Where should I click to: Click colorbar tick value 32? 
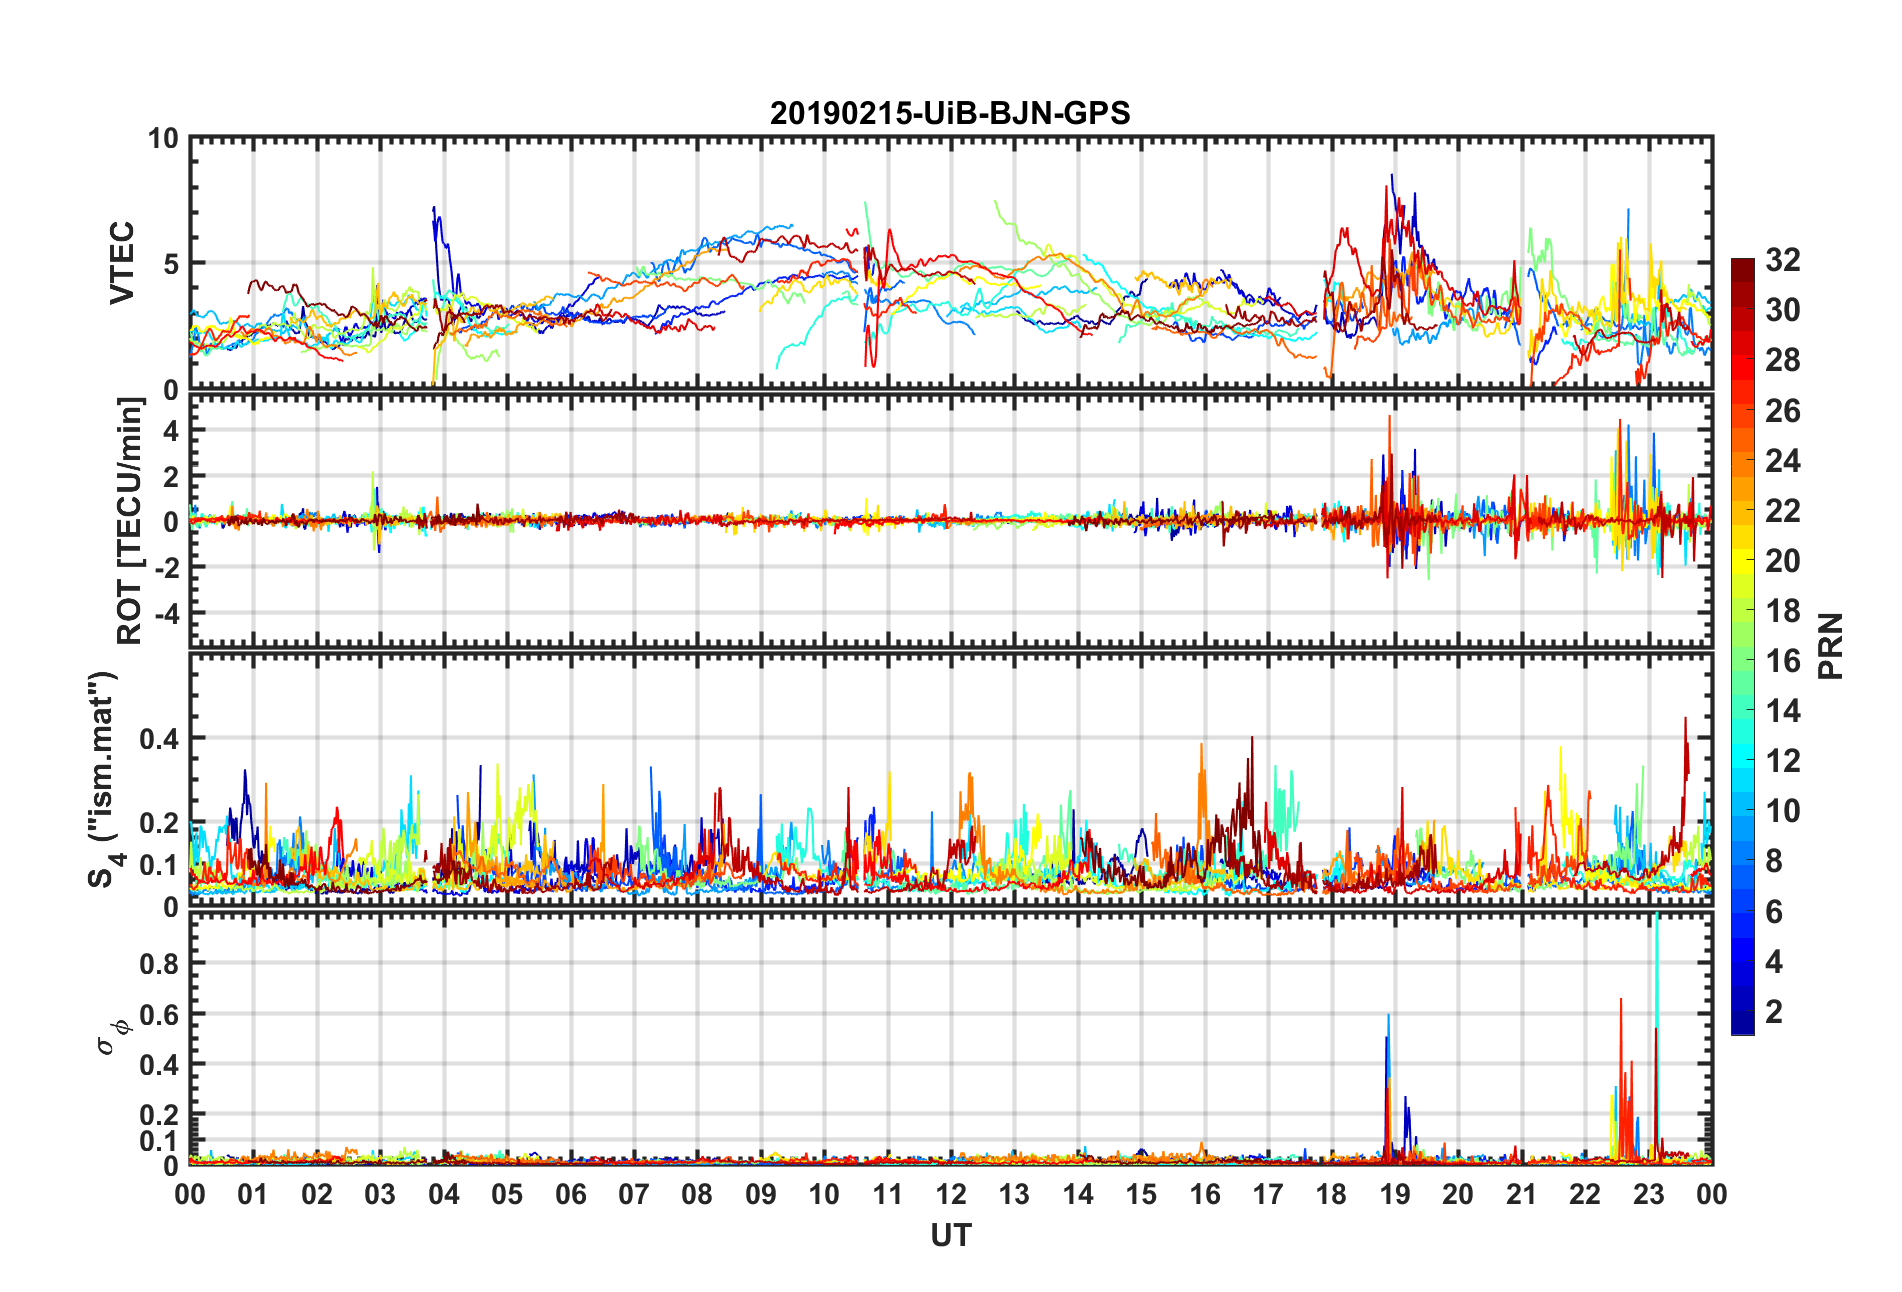click(1782, 260)
